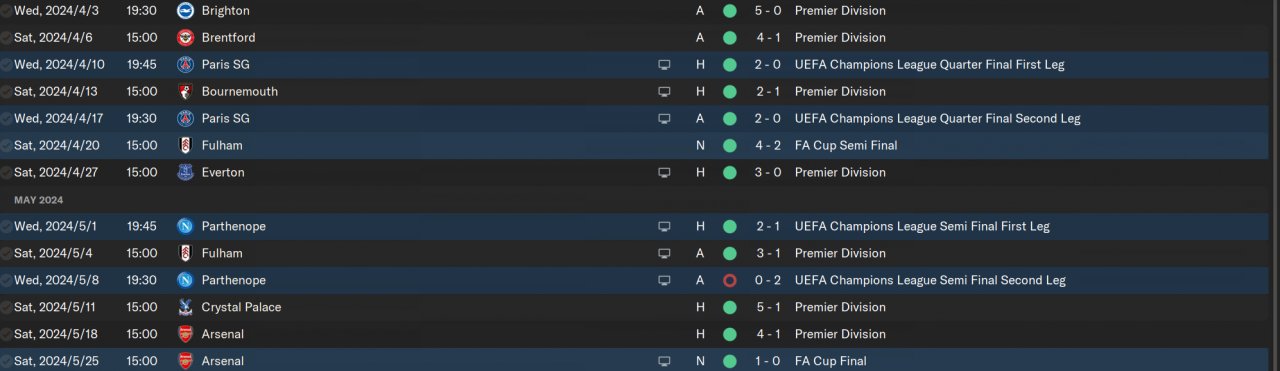Click the Crystal Palace club badge
1280x371 pixels.
click(185, 307)
